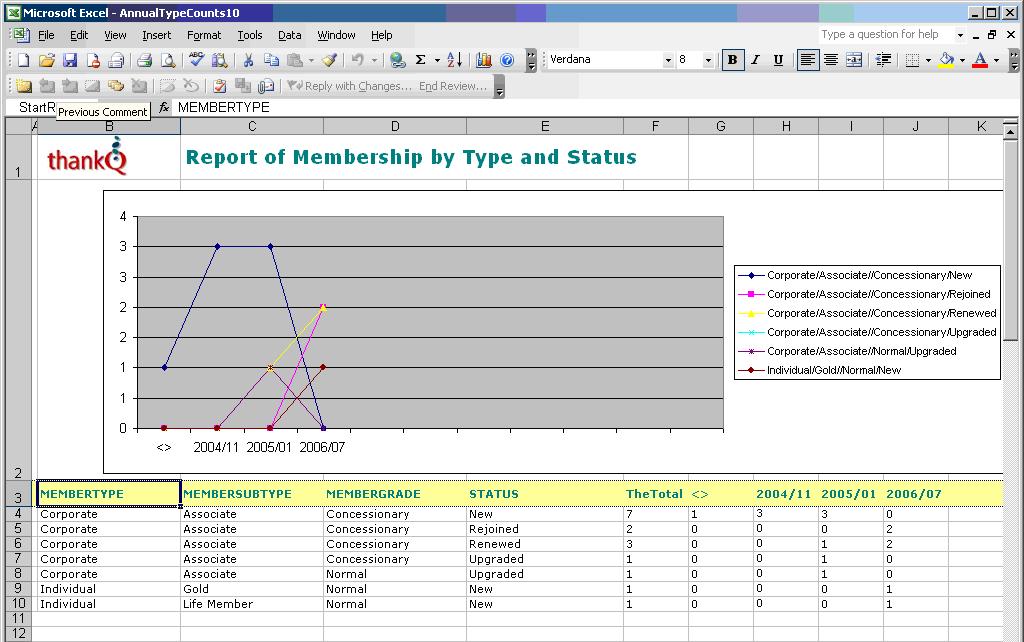This screenshot has width=1024, height=642.
Task: Apply AutoSum with the sigma icon
Action: pos(421,60)
